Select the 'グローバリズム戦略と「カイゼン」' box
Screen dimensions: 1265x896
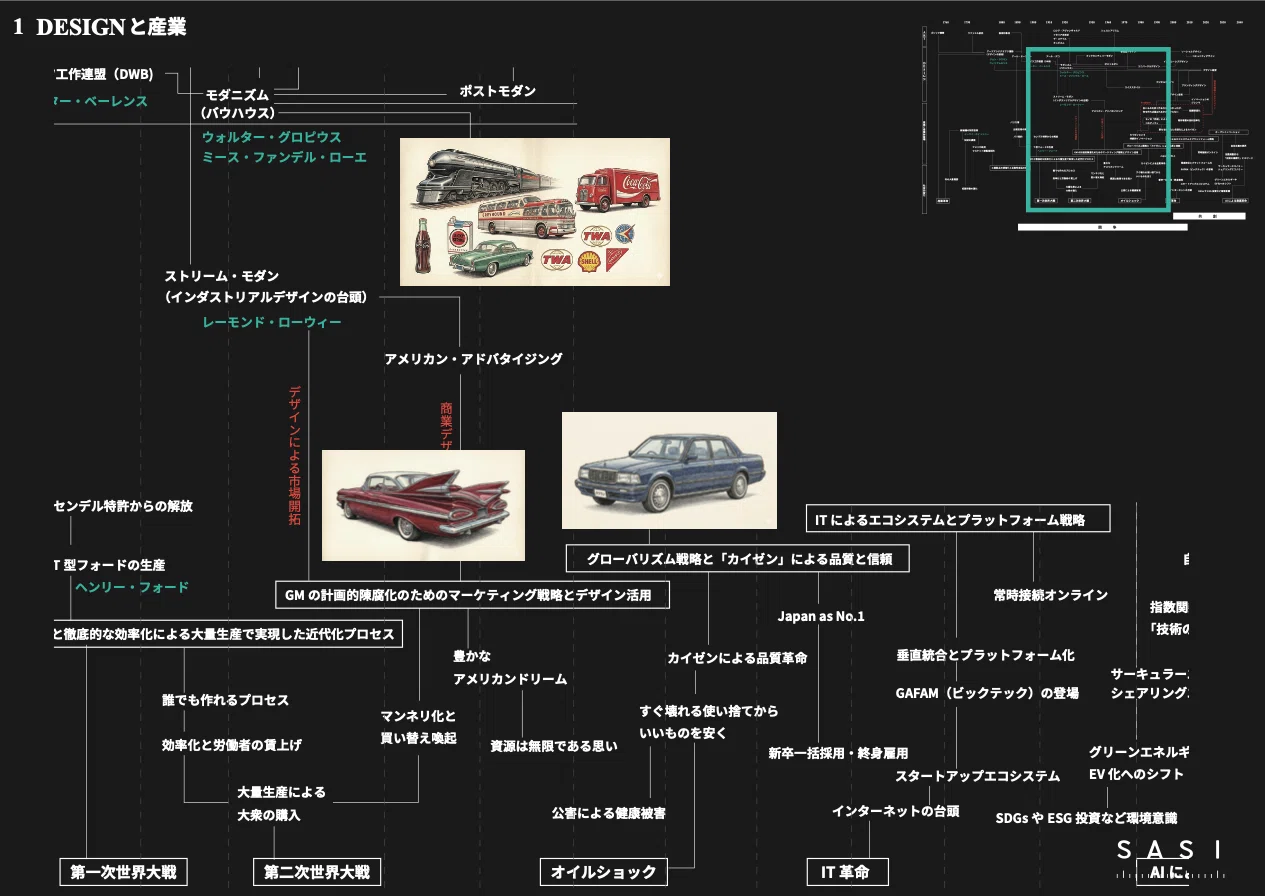click(x=738, y=558)
